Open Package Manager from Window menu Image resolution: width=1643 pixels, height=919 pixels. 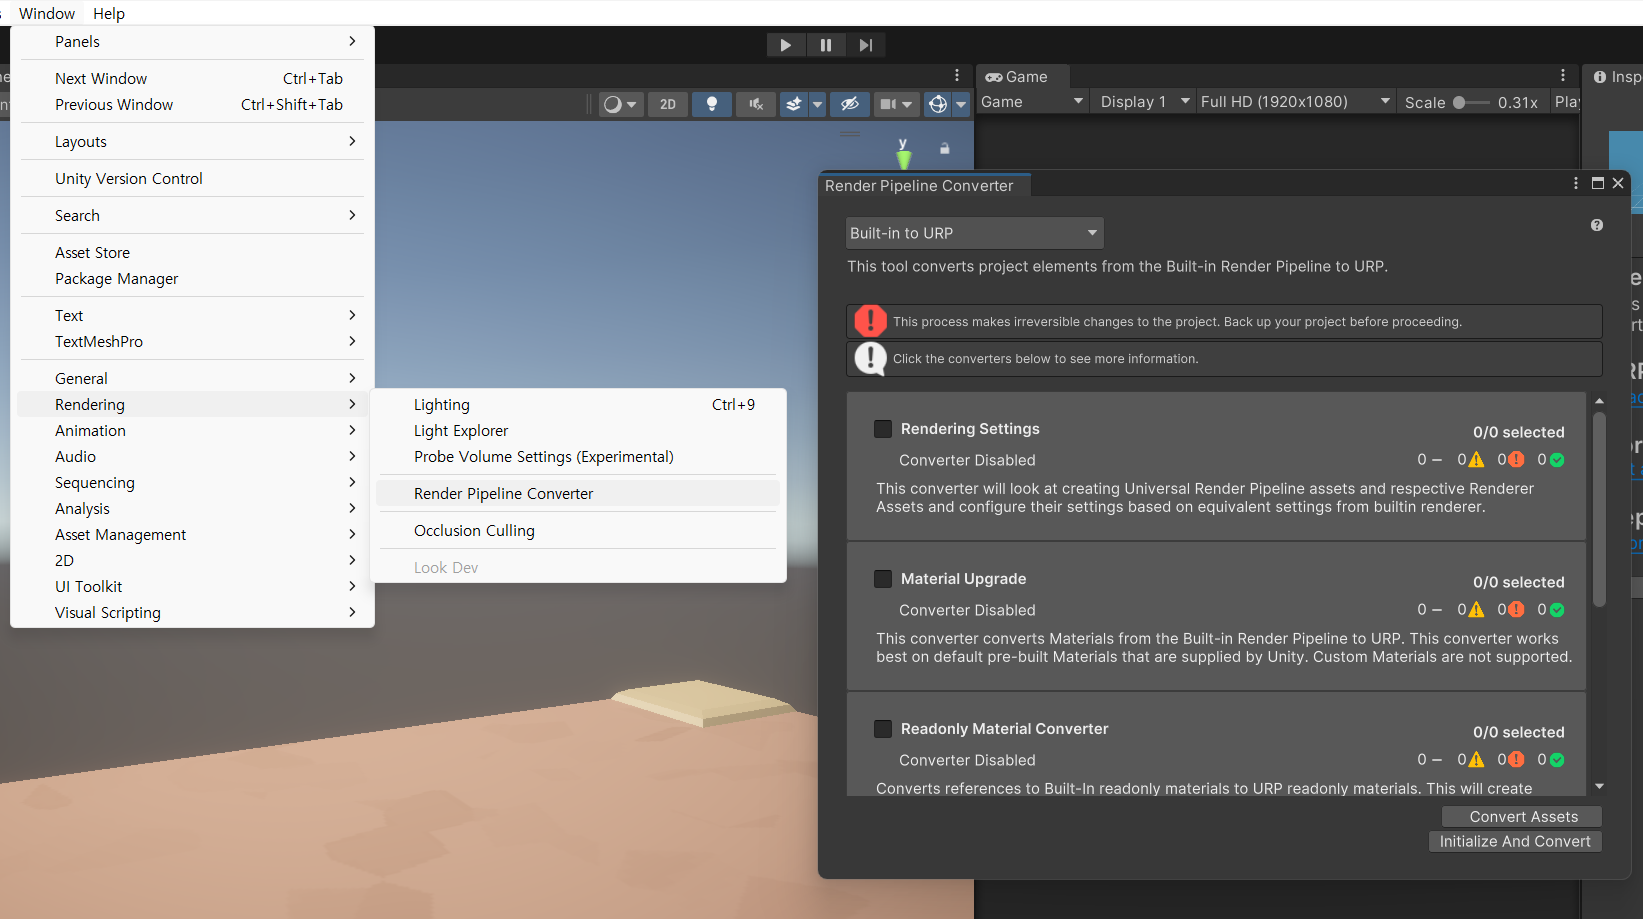pos(192,279)
